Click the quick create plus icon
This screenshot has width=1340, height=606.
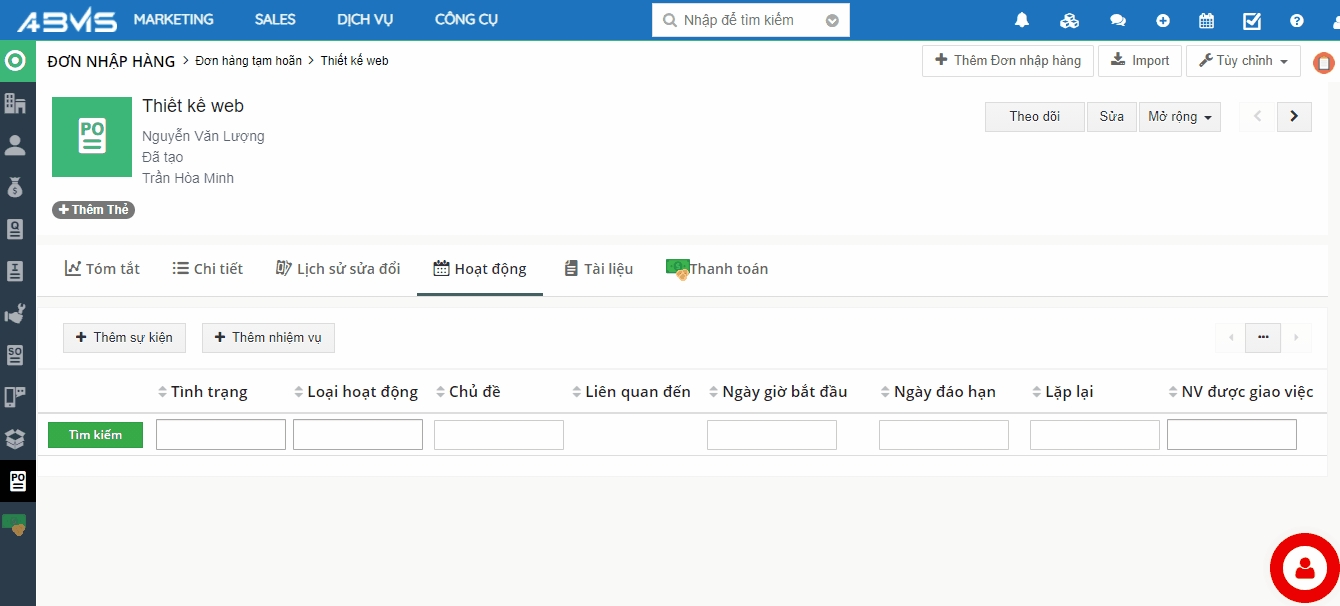point(1163,20)
